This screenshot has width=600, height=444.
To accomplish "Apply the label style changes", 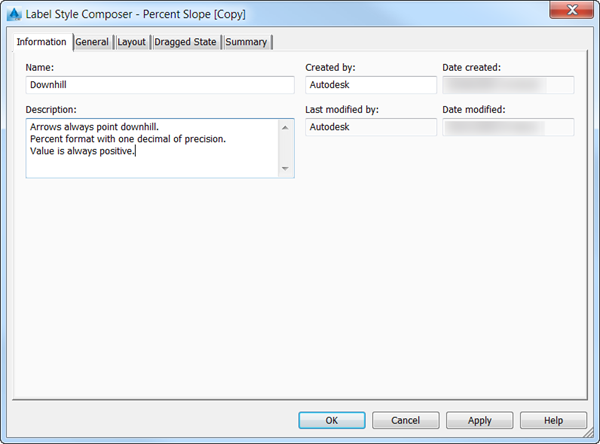I will [x=479, y=420].
